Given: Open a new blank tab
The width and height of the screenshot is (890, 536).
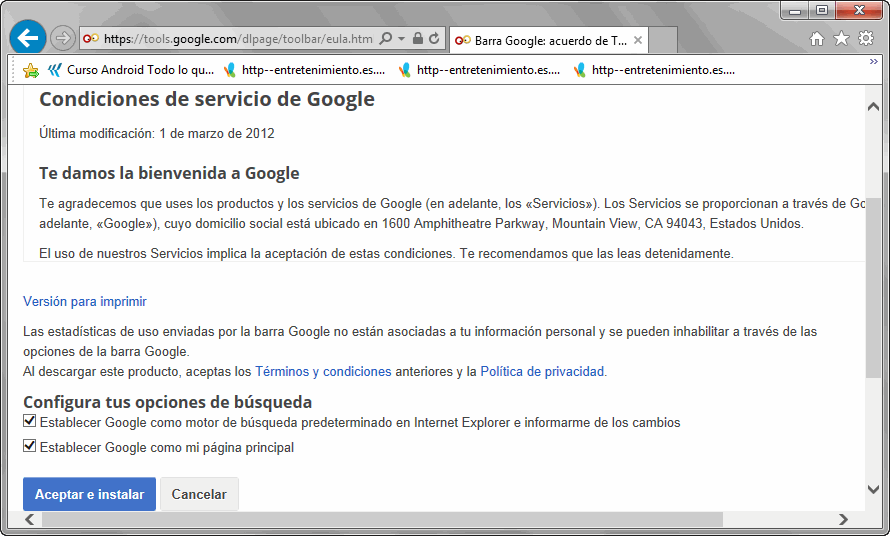Looking at the screenshot, I should [662, 40].
